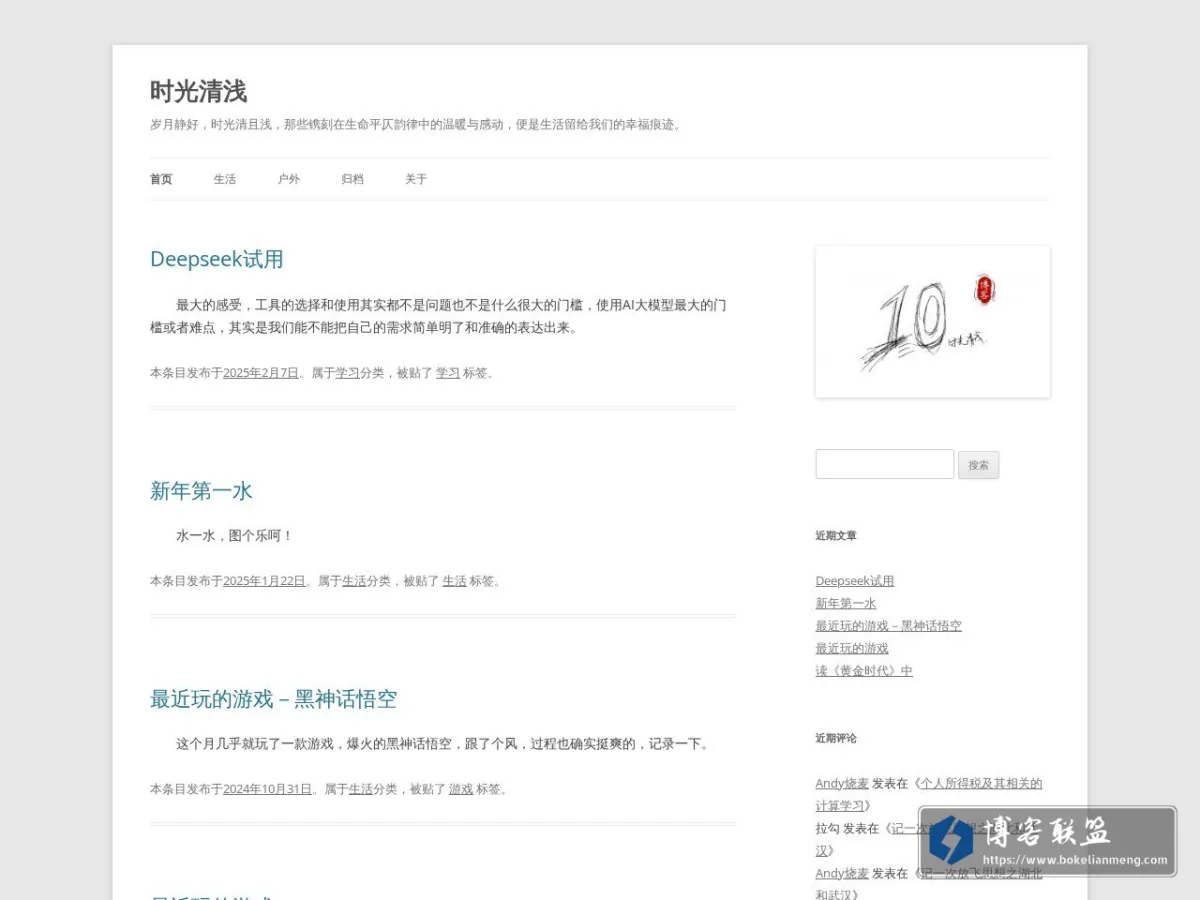Open the 生活 menu item
This screenshot has height=900, width=1200.
[225, 179]
